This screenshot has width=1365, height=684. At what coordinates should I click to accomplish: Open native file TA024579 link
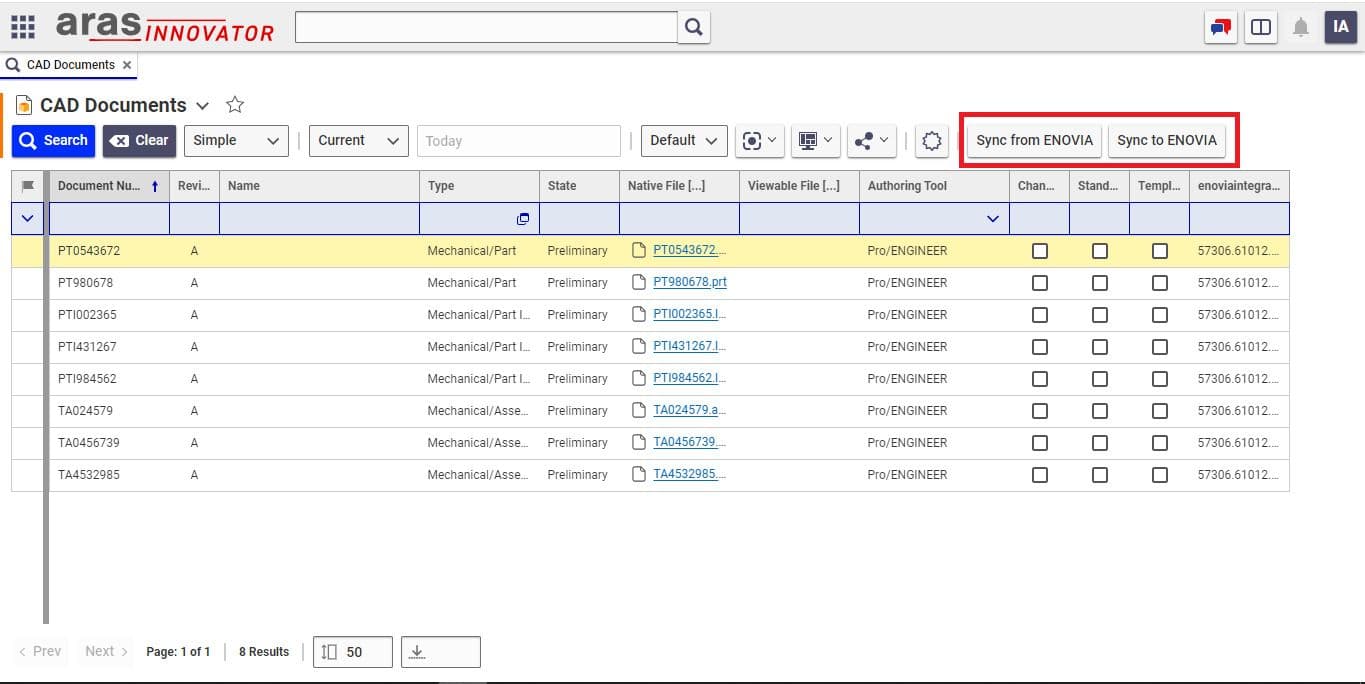(690, 411)
